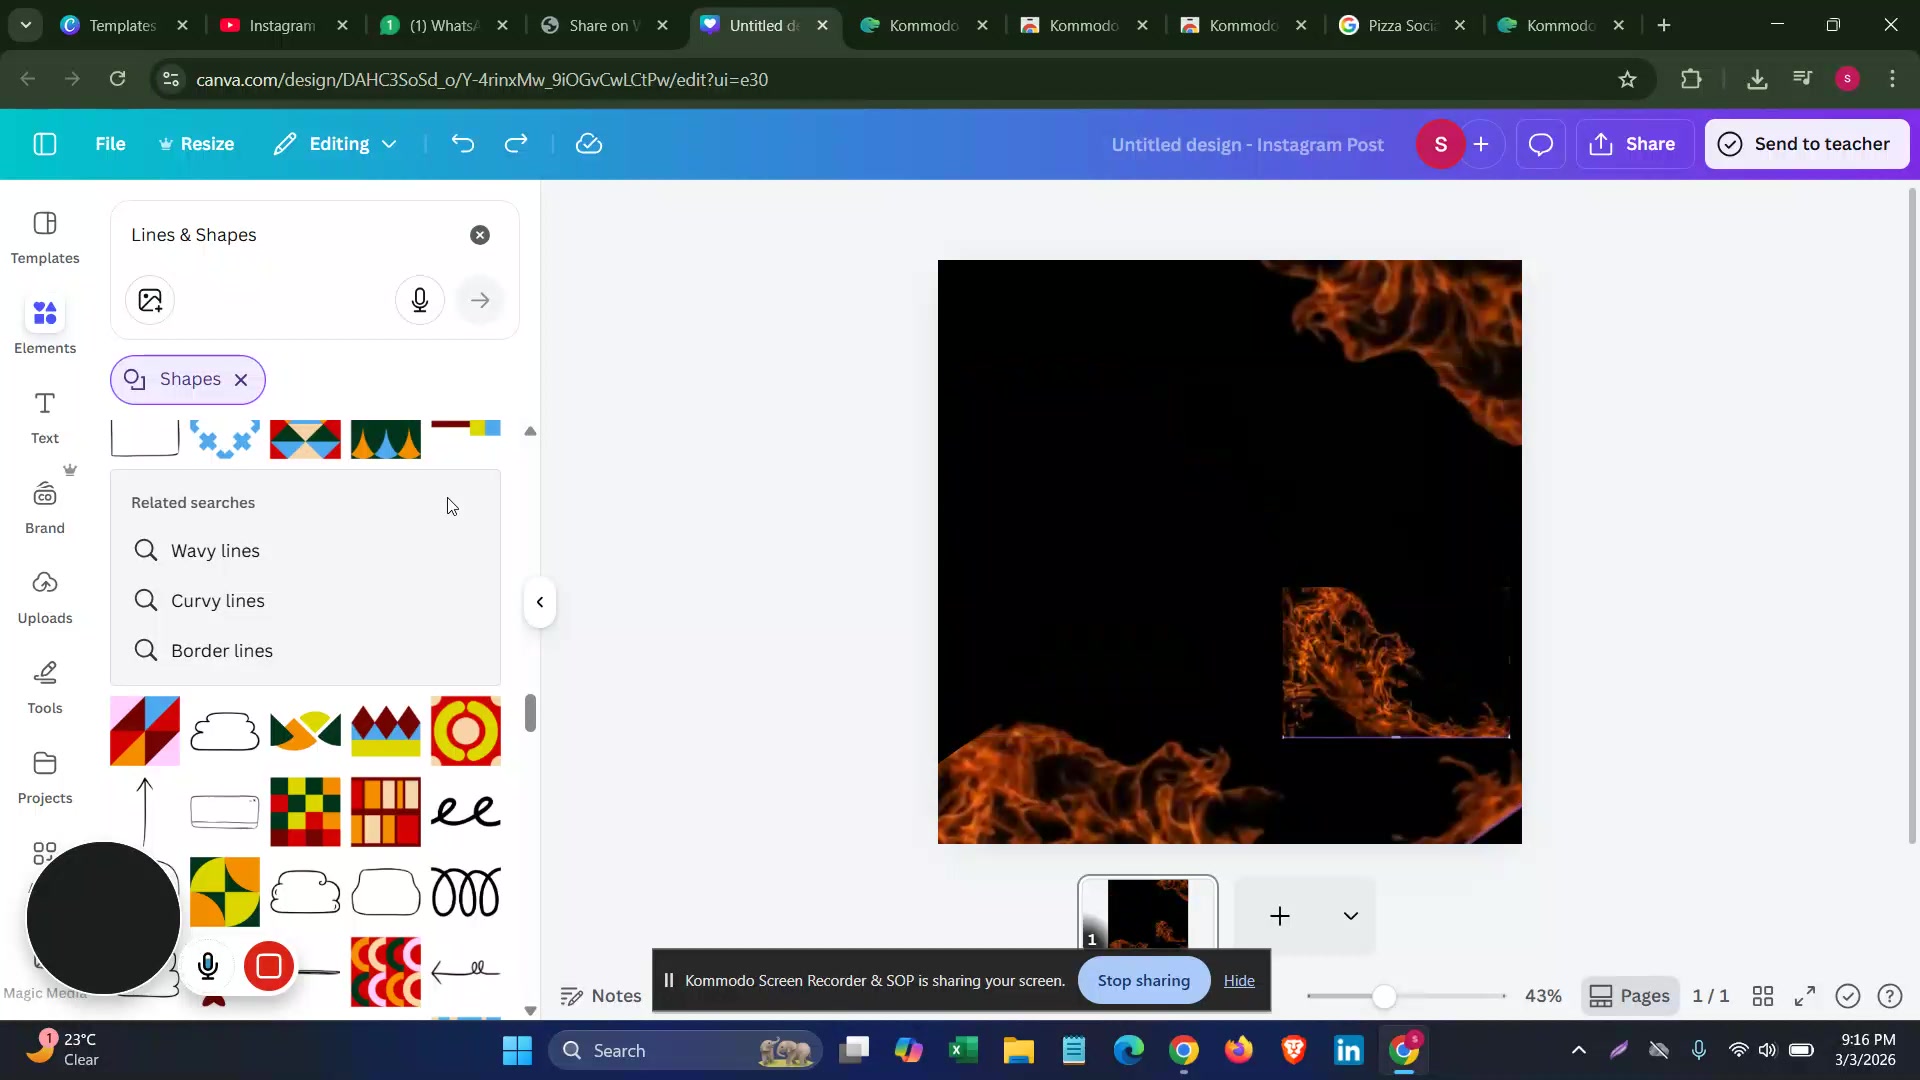
Task: Click the Undo arrow icon
Action: tap(462, 144)
